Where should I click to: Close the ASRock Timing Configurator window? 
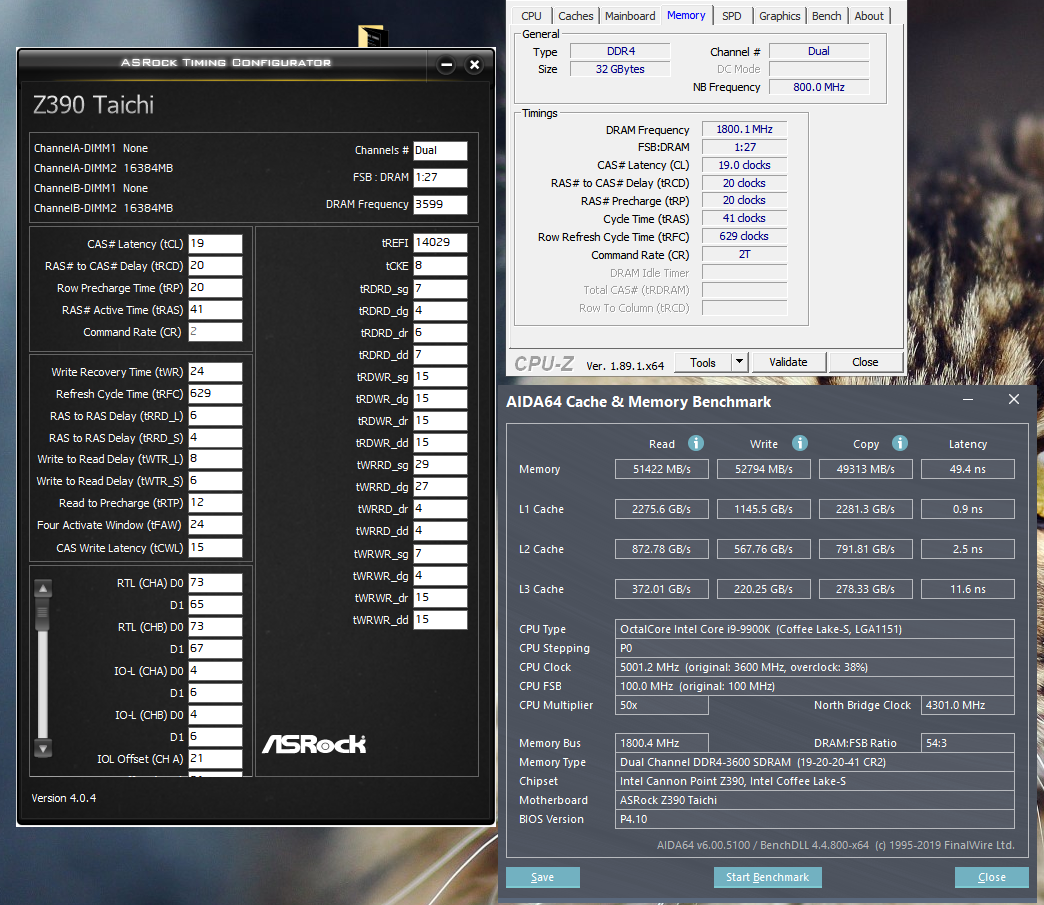coord(475,65)
